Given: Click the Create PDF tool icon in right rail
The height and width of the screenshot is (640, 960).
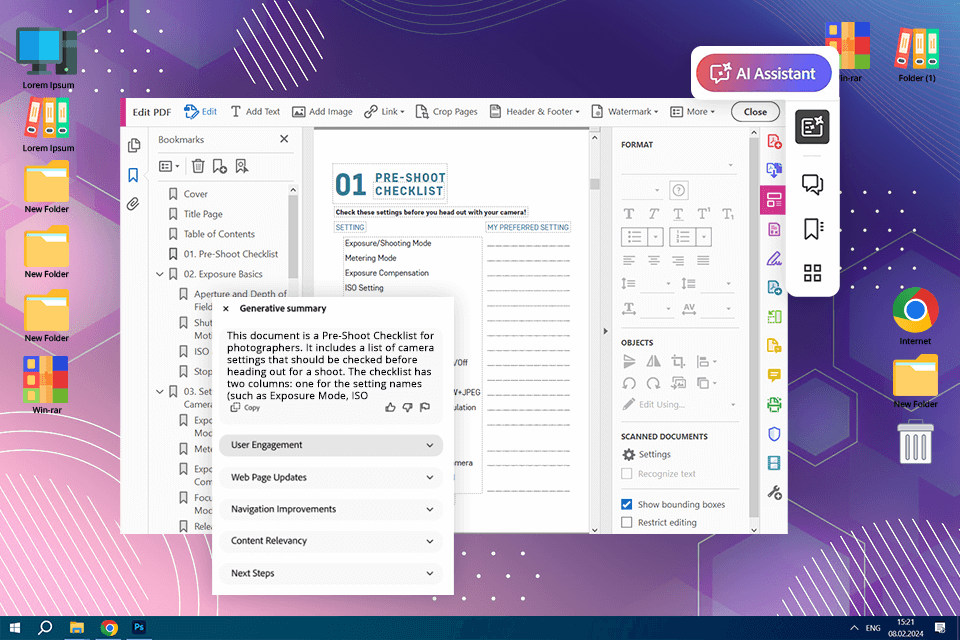Looking at the screenshot, I should point(774,142).
